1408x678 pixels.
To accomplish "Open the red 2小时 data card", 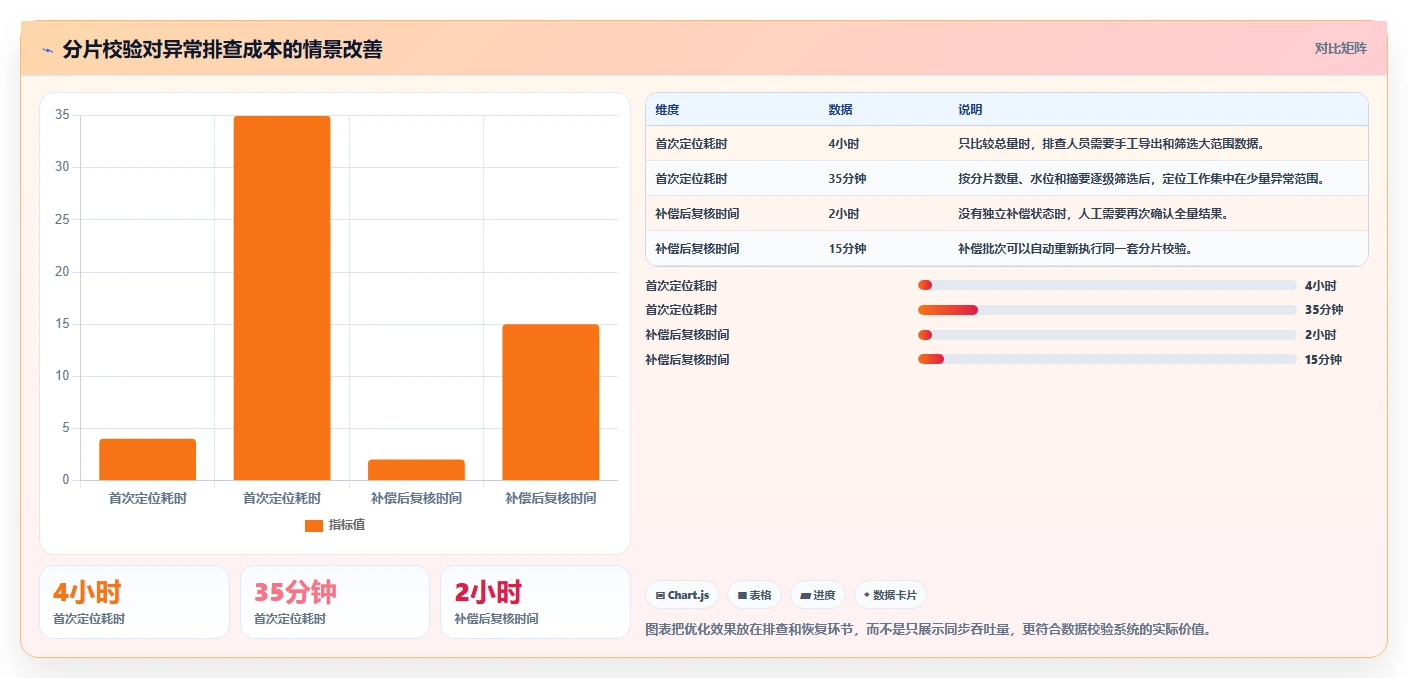I will [x=536, y=602].
